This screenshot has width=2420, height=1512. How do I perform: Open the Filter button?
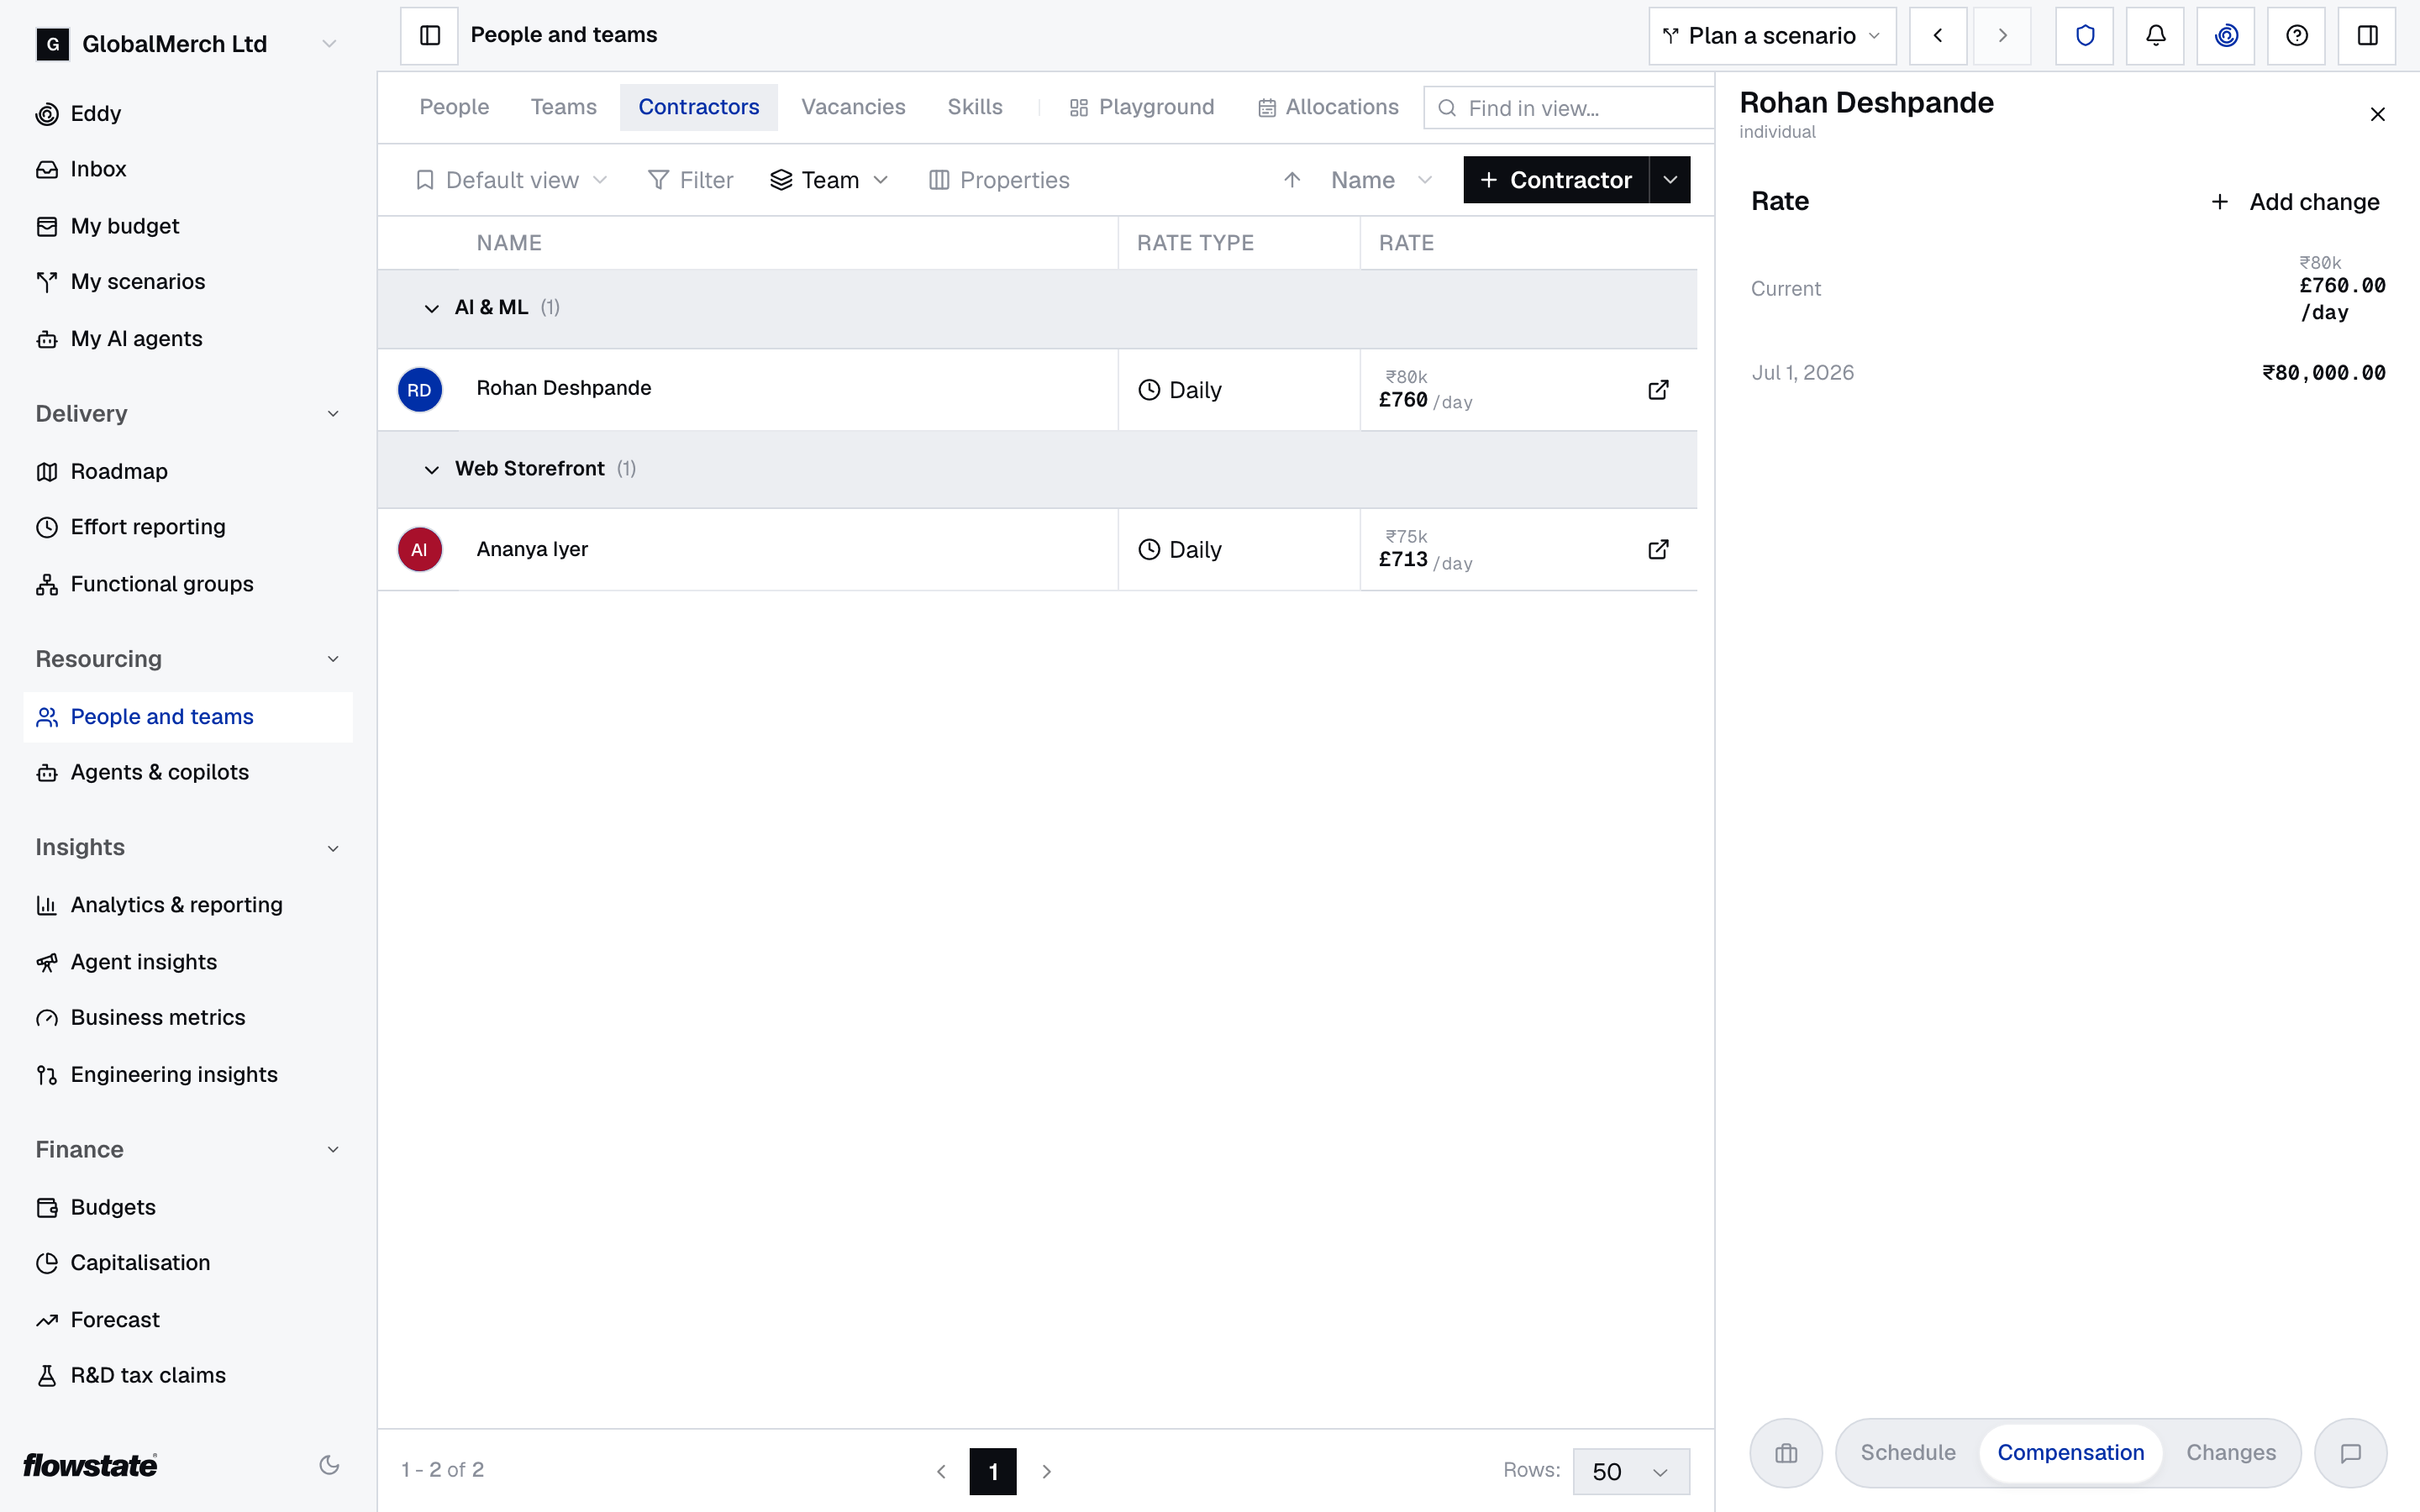[690, 180]
